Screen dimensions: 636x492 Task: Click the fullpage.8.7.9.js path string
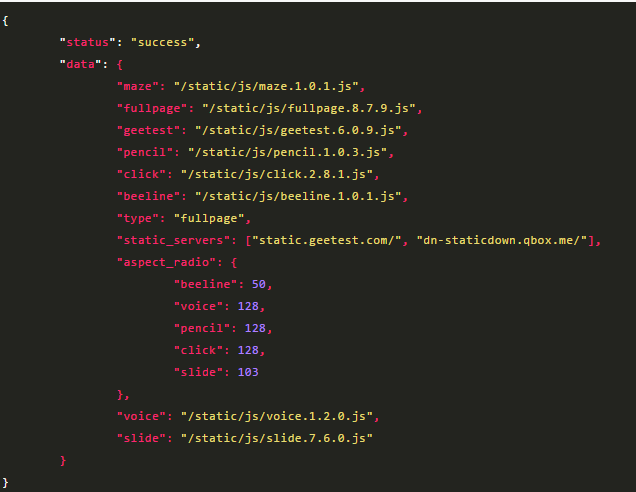[312, 109]
